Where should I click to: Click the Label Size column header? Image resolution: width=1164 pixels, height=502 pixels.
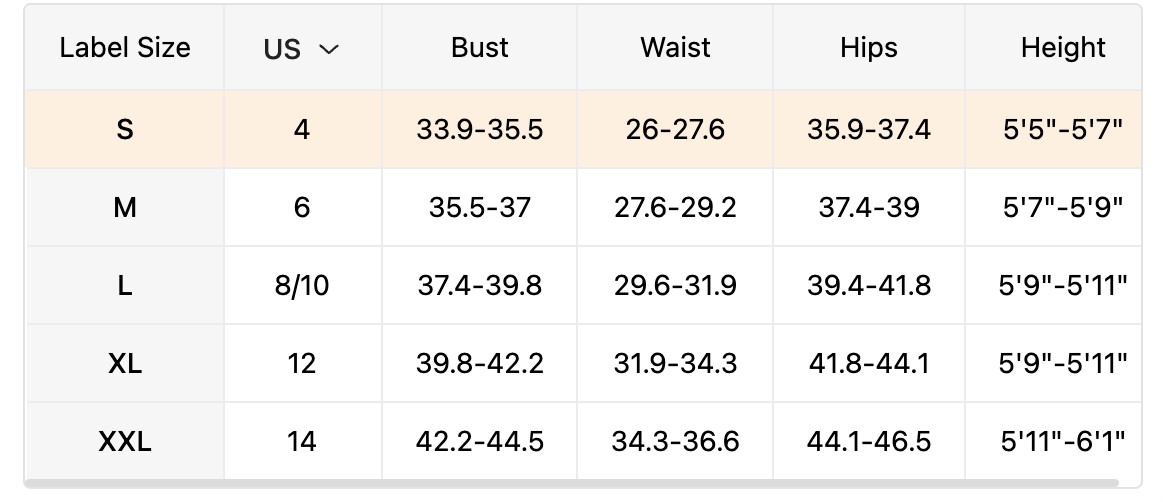tap(125, 48)
